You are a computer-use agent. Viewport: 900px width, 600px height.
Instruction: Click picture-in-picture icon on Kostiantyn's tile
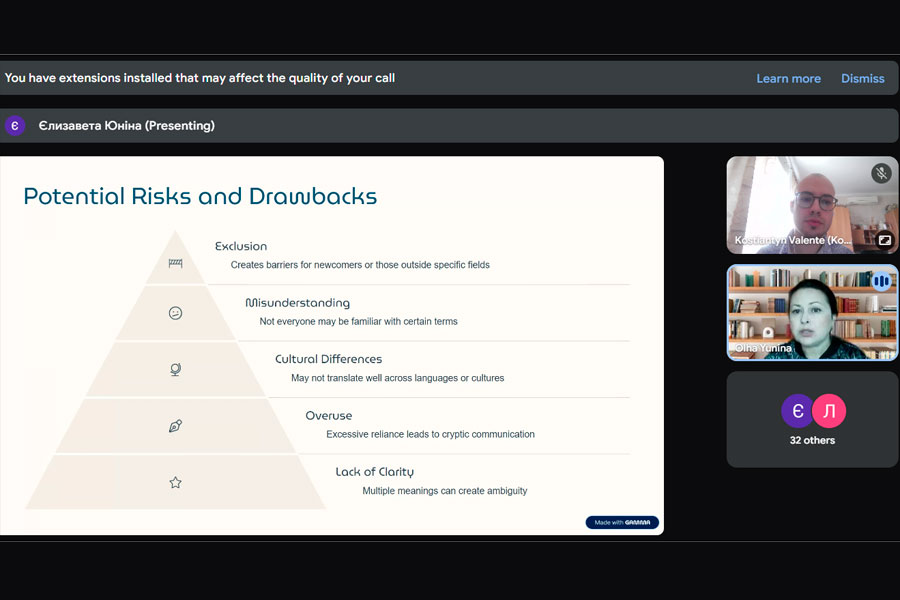(x=885, y=240)
